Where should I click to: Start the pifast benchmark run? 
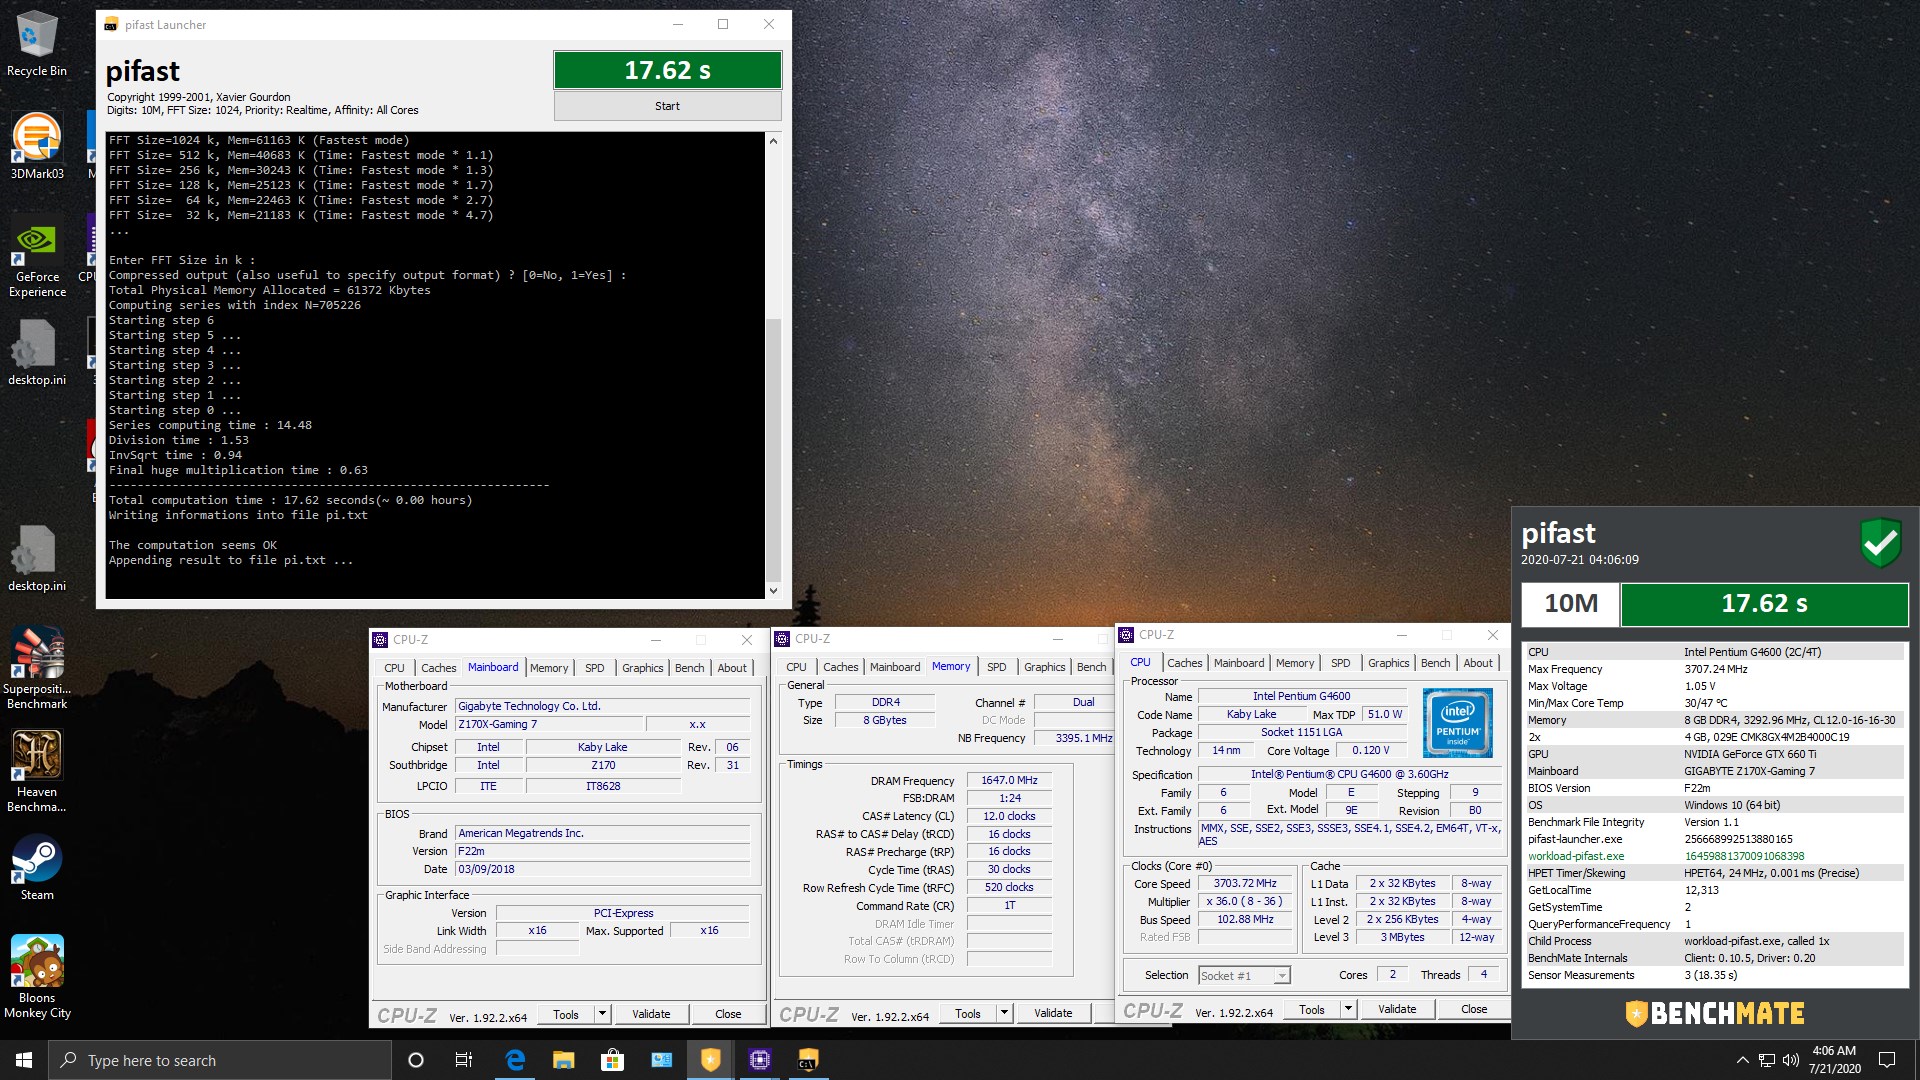point(667,106)
